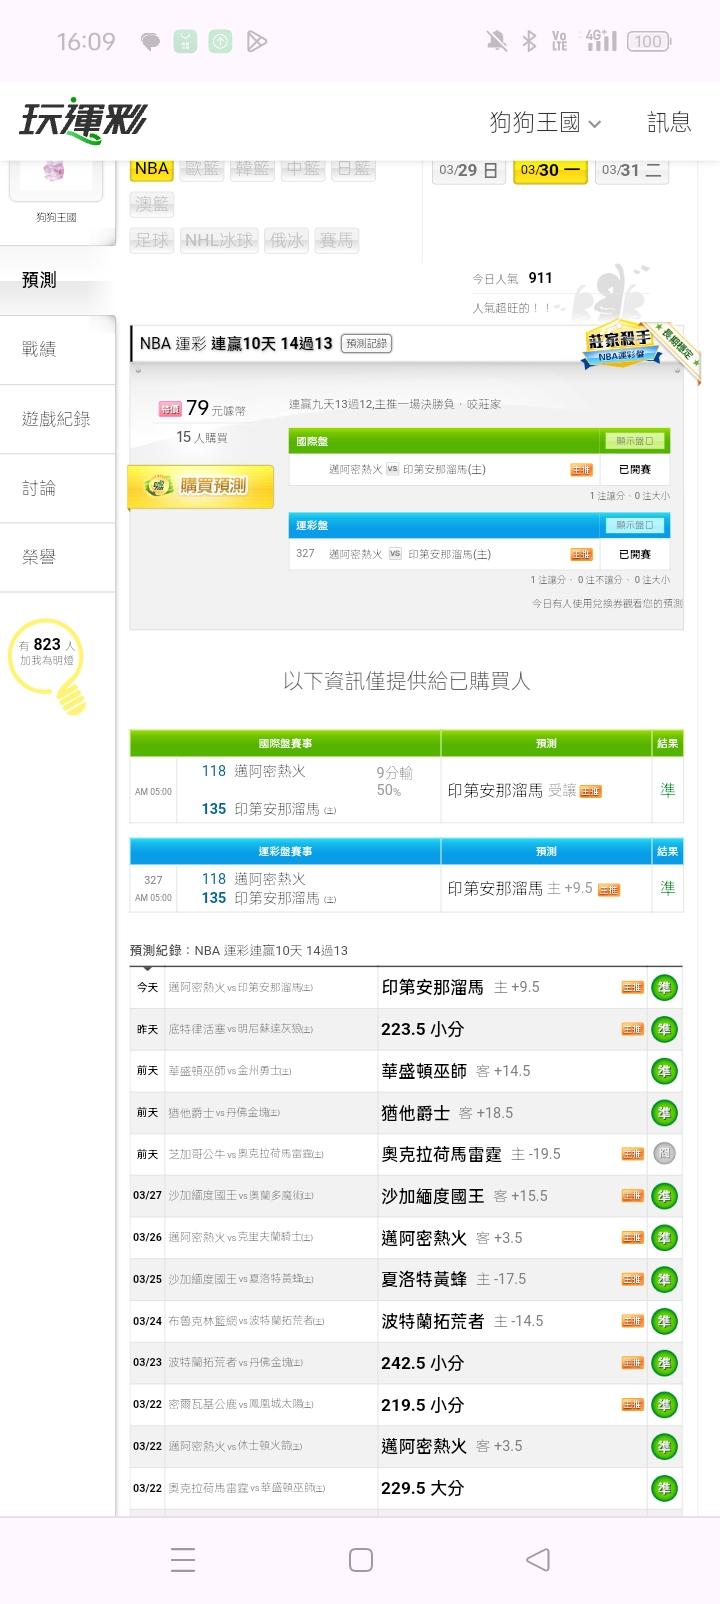Click the green 準 icon for 華盛頓巫師
The width and height of the screenshot is (720, 1604).
pyautogui.click(x=664, y=1071)
